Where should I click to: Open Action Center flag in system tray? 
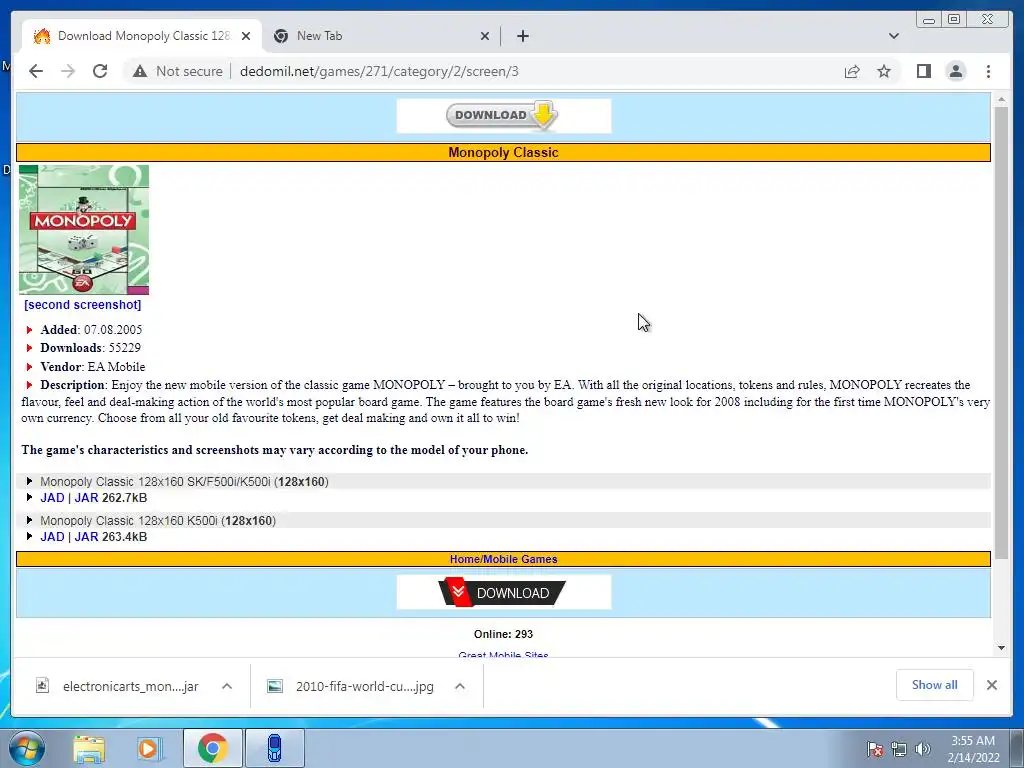pos(874,749)
